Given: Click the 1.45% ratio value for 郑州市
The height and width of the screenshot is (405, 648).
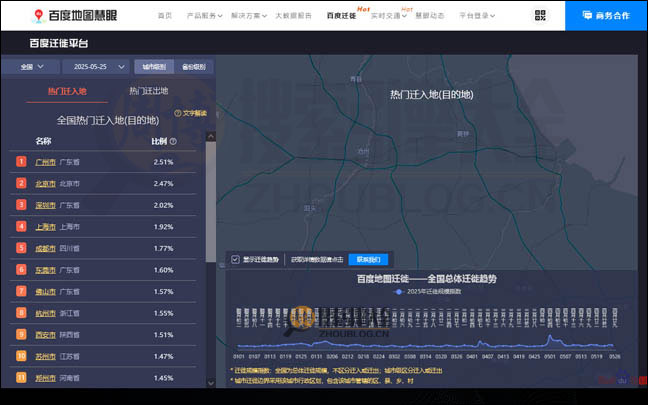Looking at the screenshot, I should (163, 378).
